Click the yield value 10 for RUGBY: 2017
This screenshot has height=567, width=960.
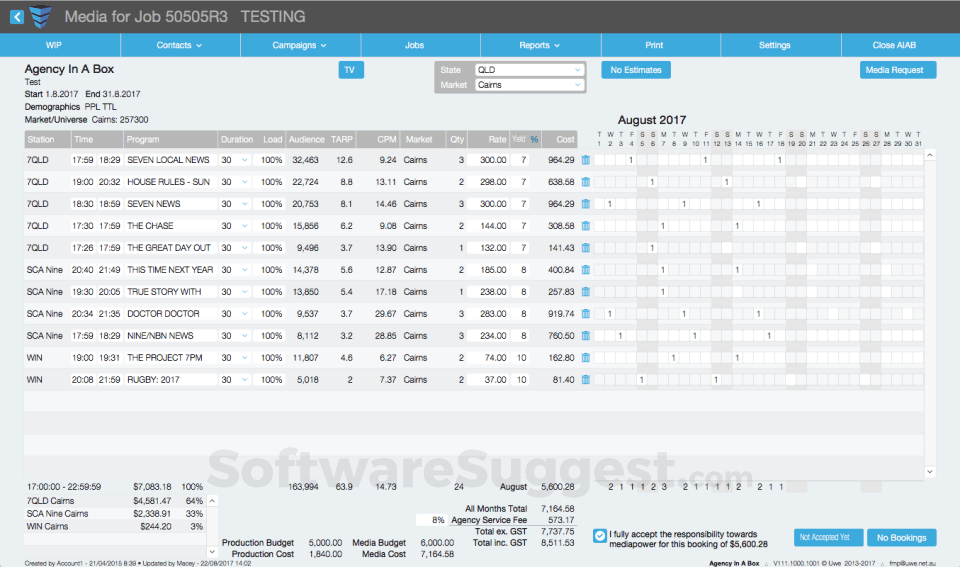pos(522,380)
